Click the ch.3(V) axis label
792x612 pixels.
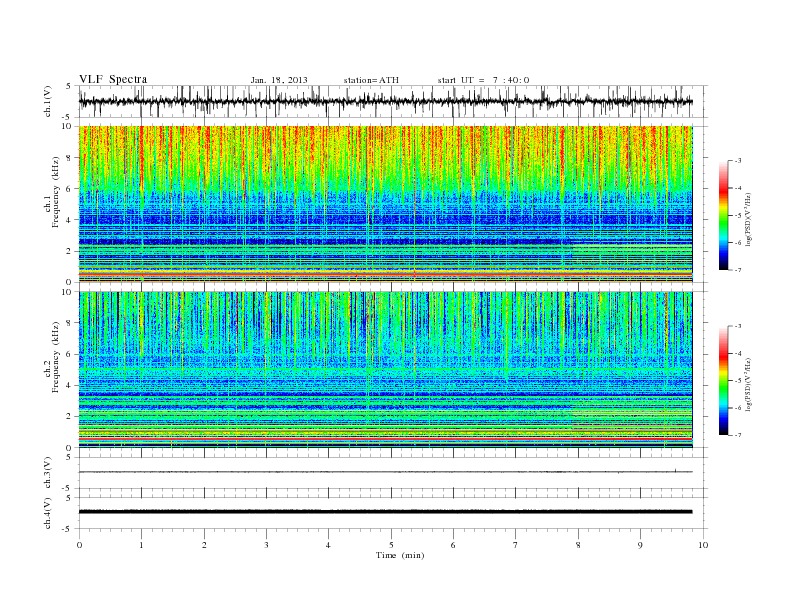(x=48, y=473)
